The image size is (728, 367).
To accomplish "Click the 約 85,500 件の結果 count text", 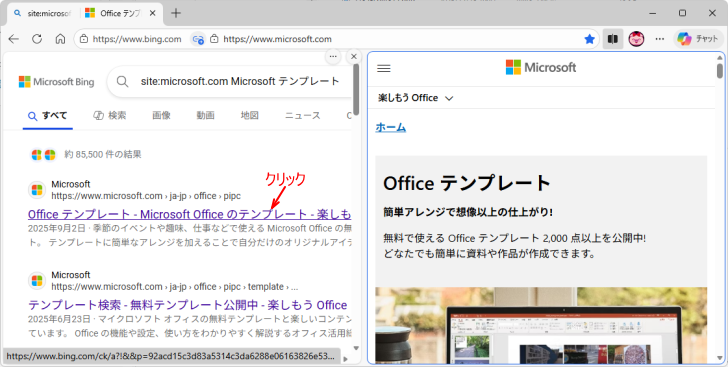I will (103, 154).
